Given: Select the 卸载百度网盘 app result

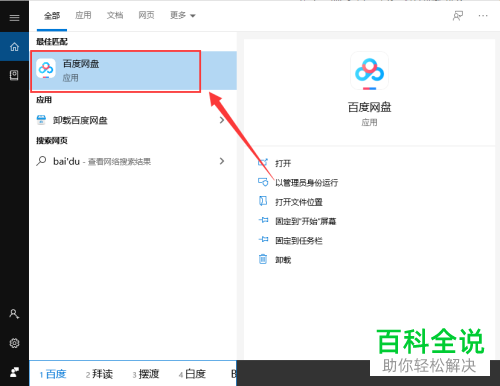Looking at the screenshot, I should click(133, 120).
